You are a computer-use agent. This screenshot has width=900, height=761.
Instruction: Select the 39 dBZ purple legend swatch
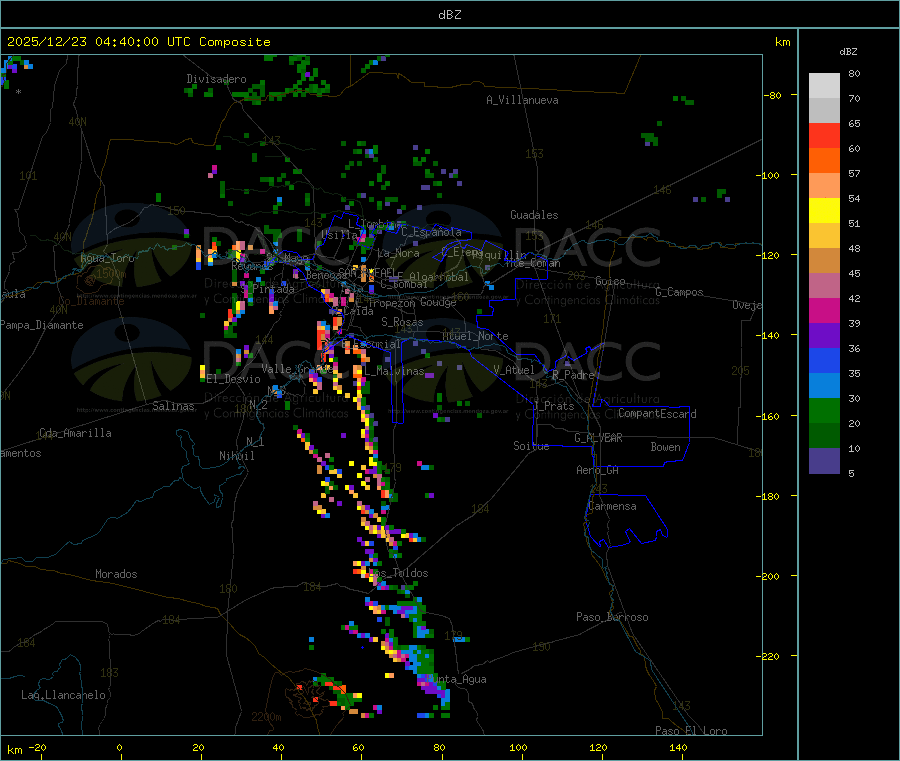824,336
